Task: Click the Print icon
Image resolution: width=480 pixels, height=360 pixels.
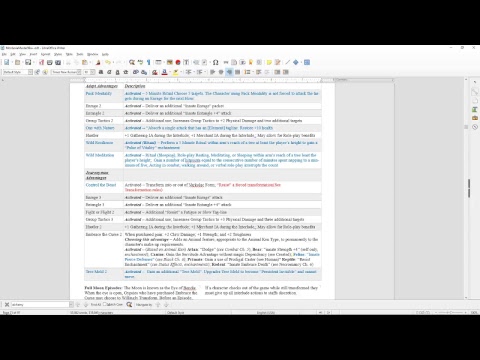Action: click(x=50, y=62)
